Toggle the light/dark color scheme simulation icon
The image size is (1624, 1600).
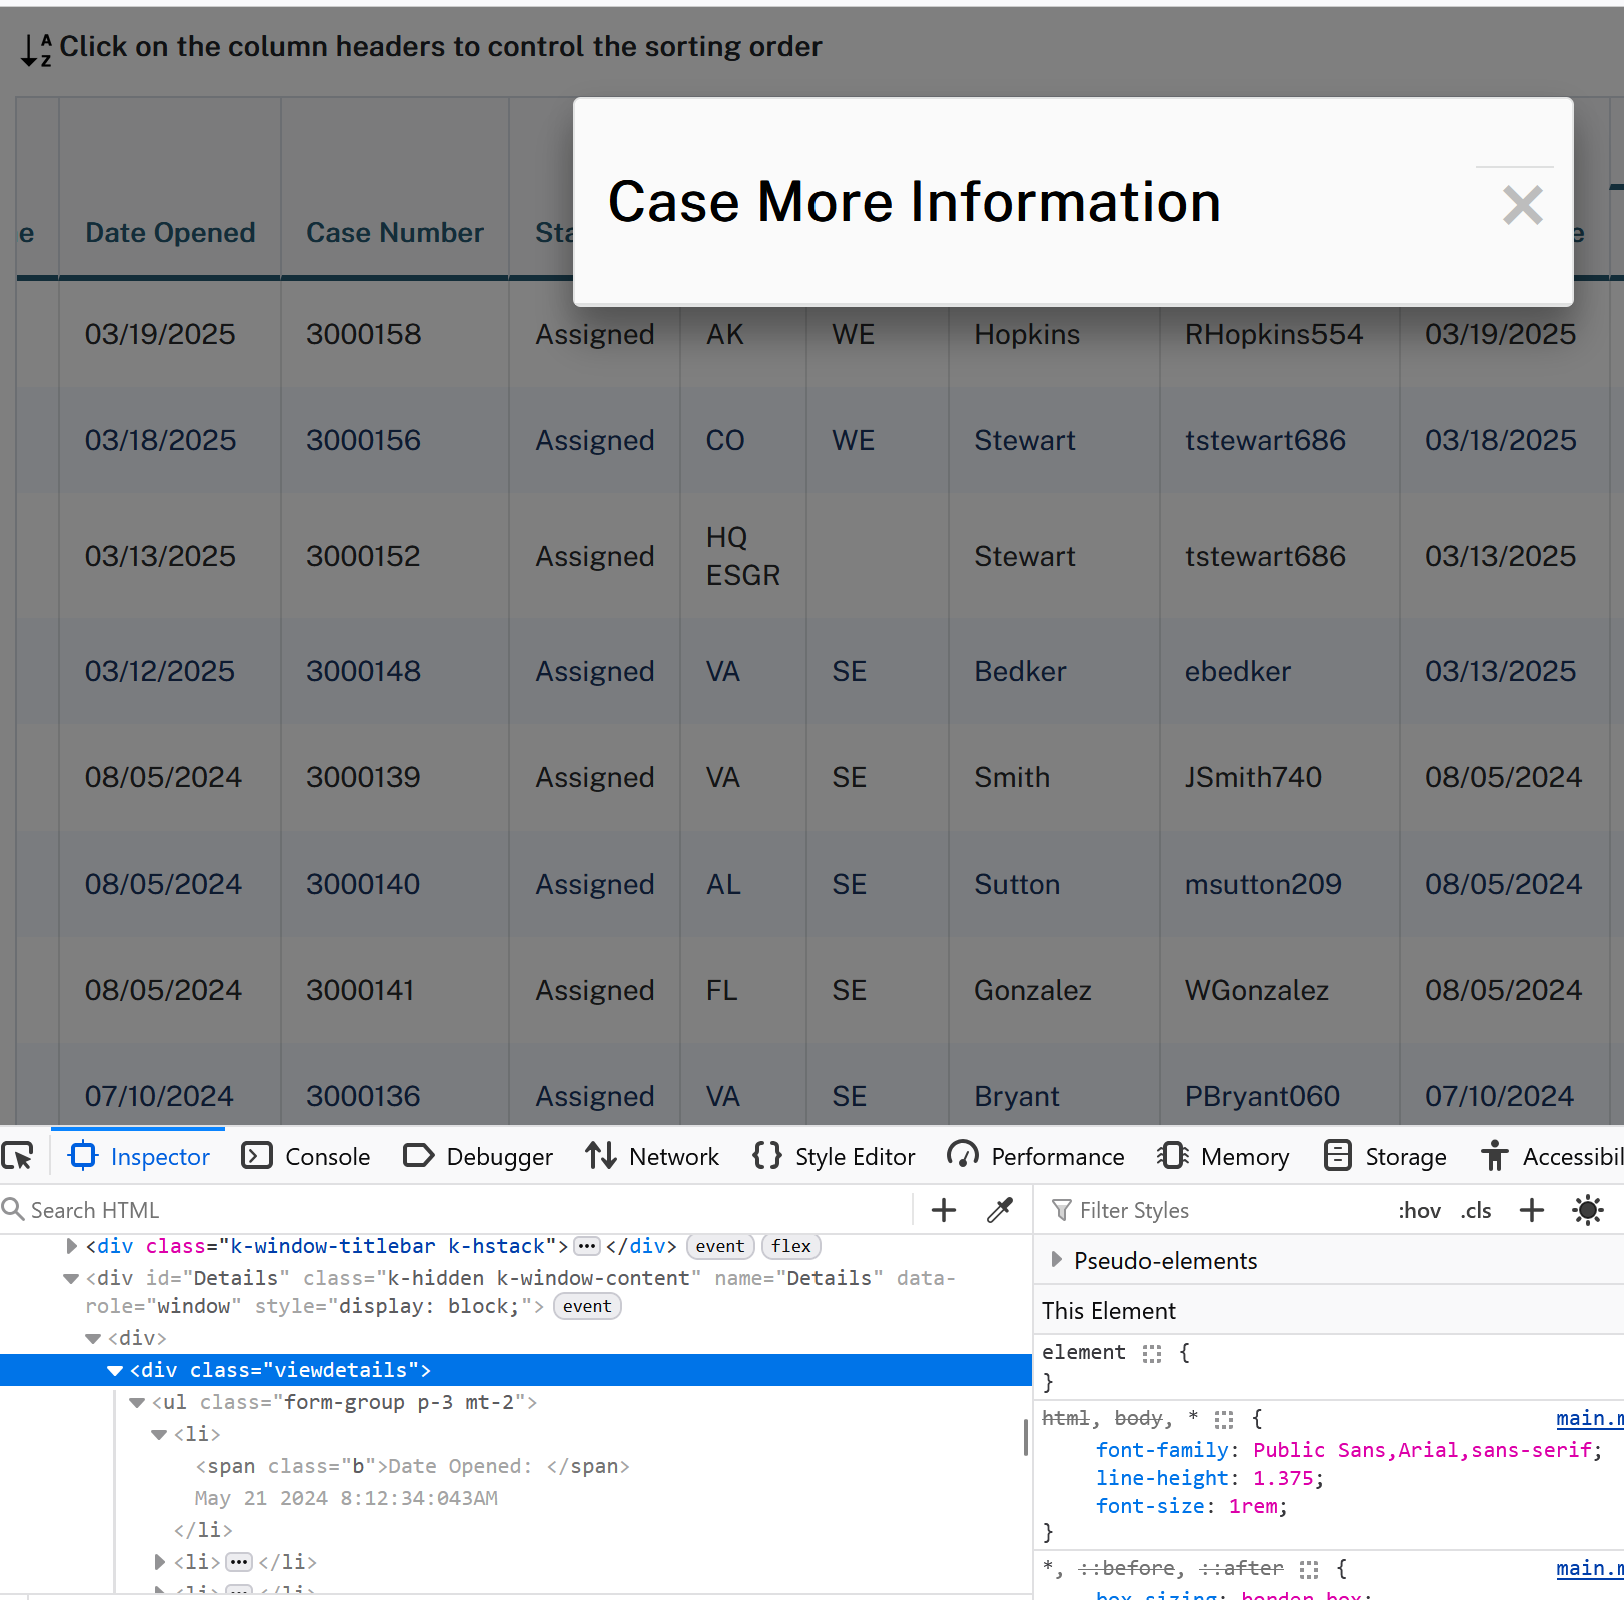point(1587,1210)
